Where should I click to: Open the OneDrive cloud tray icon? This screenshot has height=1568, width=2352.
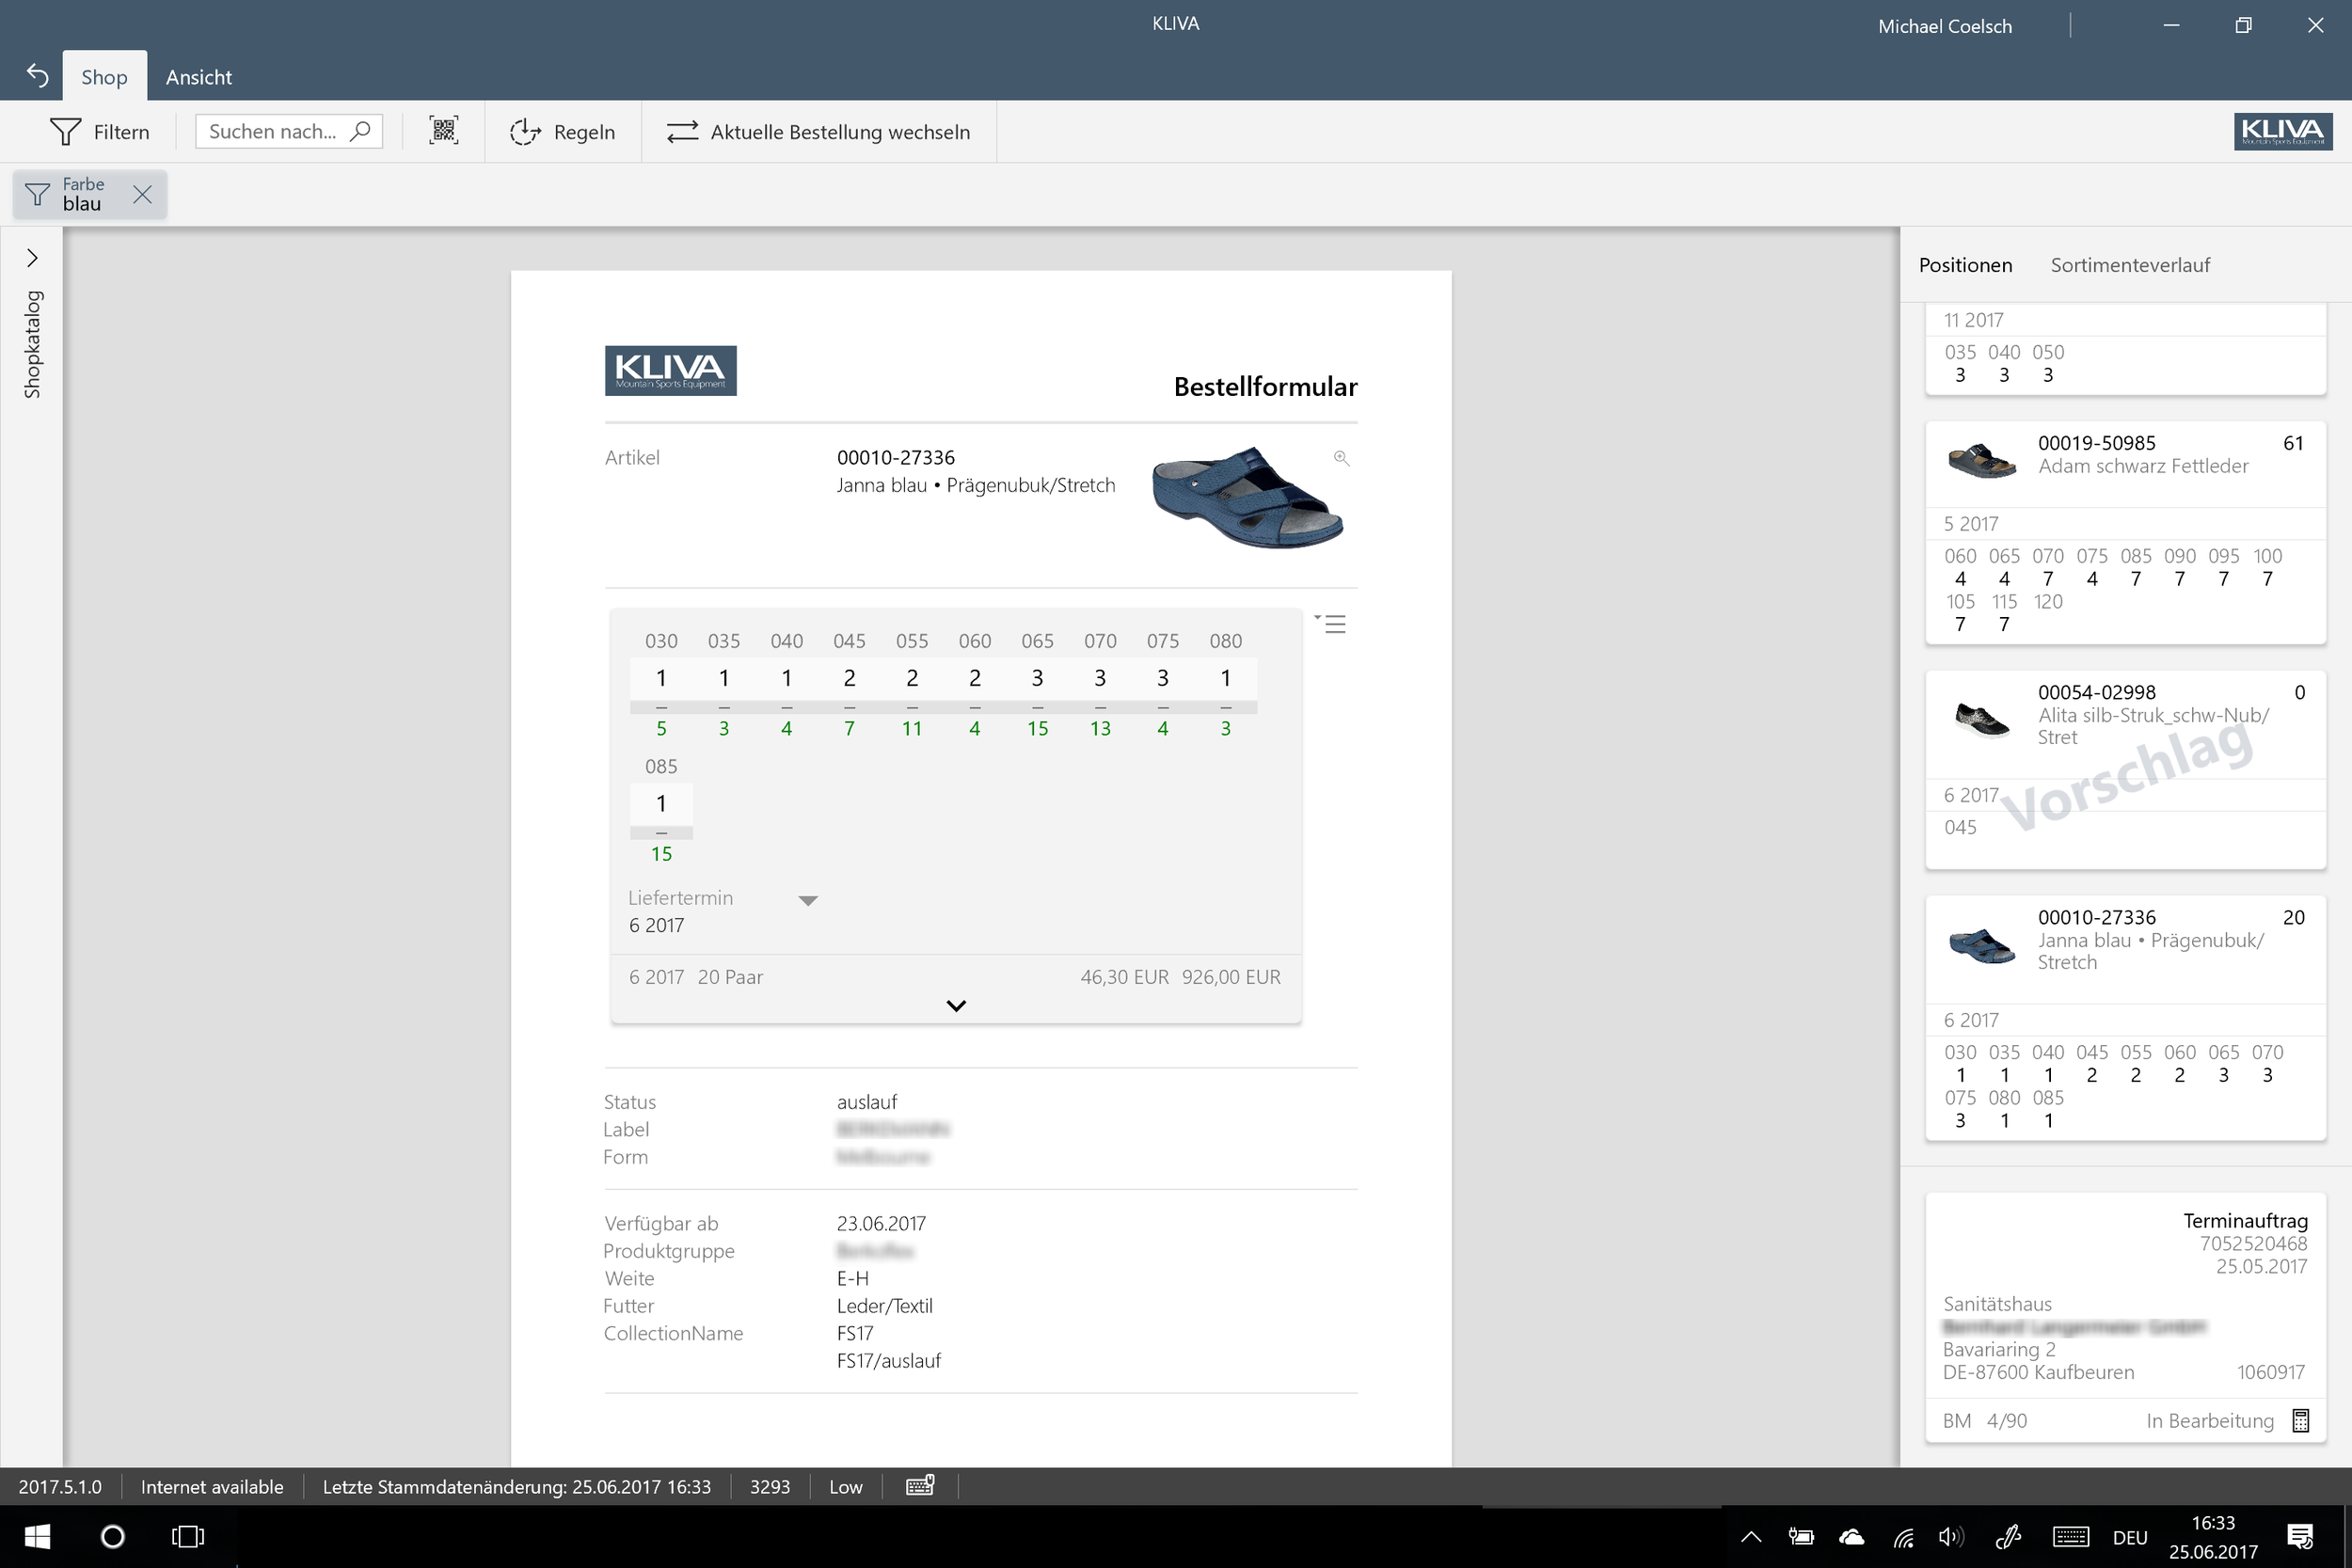[1851, 1537]
